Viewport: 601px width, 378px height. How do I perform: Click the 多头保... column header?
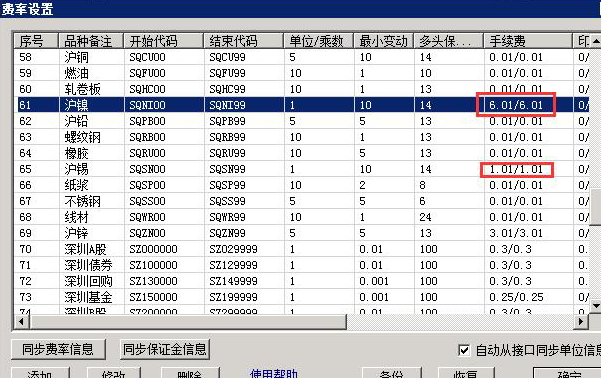point(449,41)
